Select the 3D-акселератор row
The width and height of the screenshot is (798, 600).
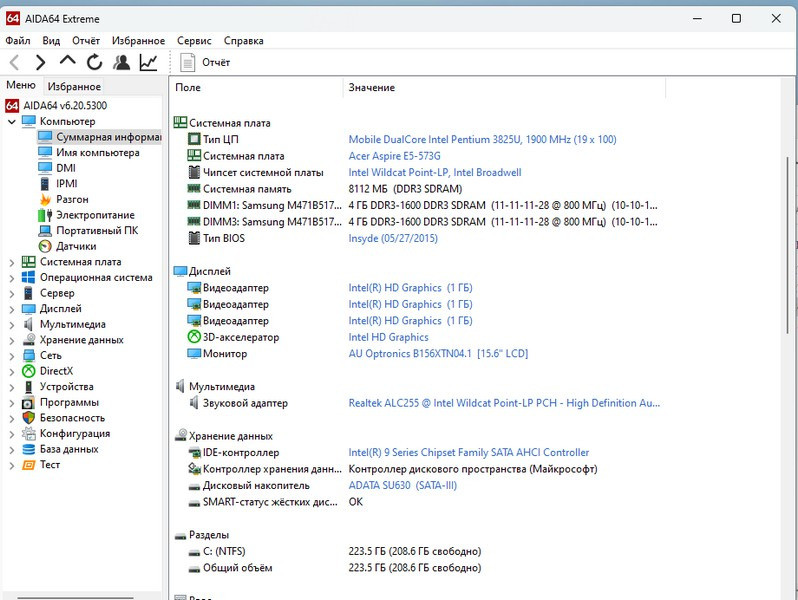pos(308,337)
